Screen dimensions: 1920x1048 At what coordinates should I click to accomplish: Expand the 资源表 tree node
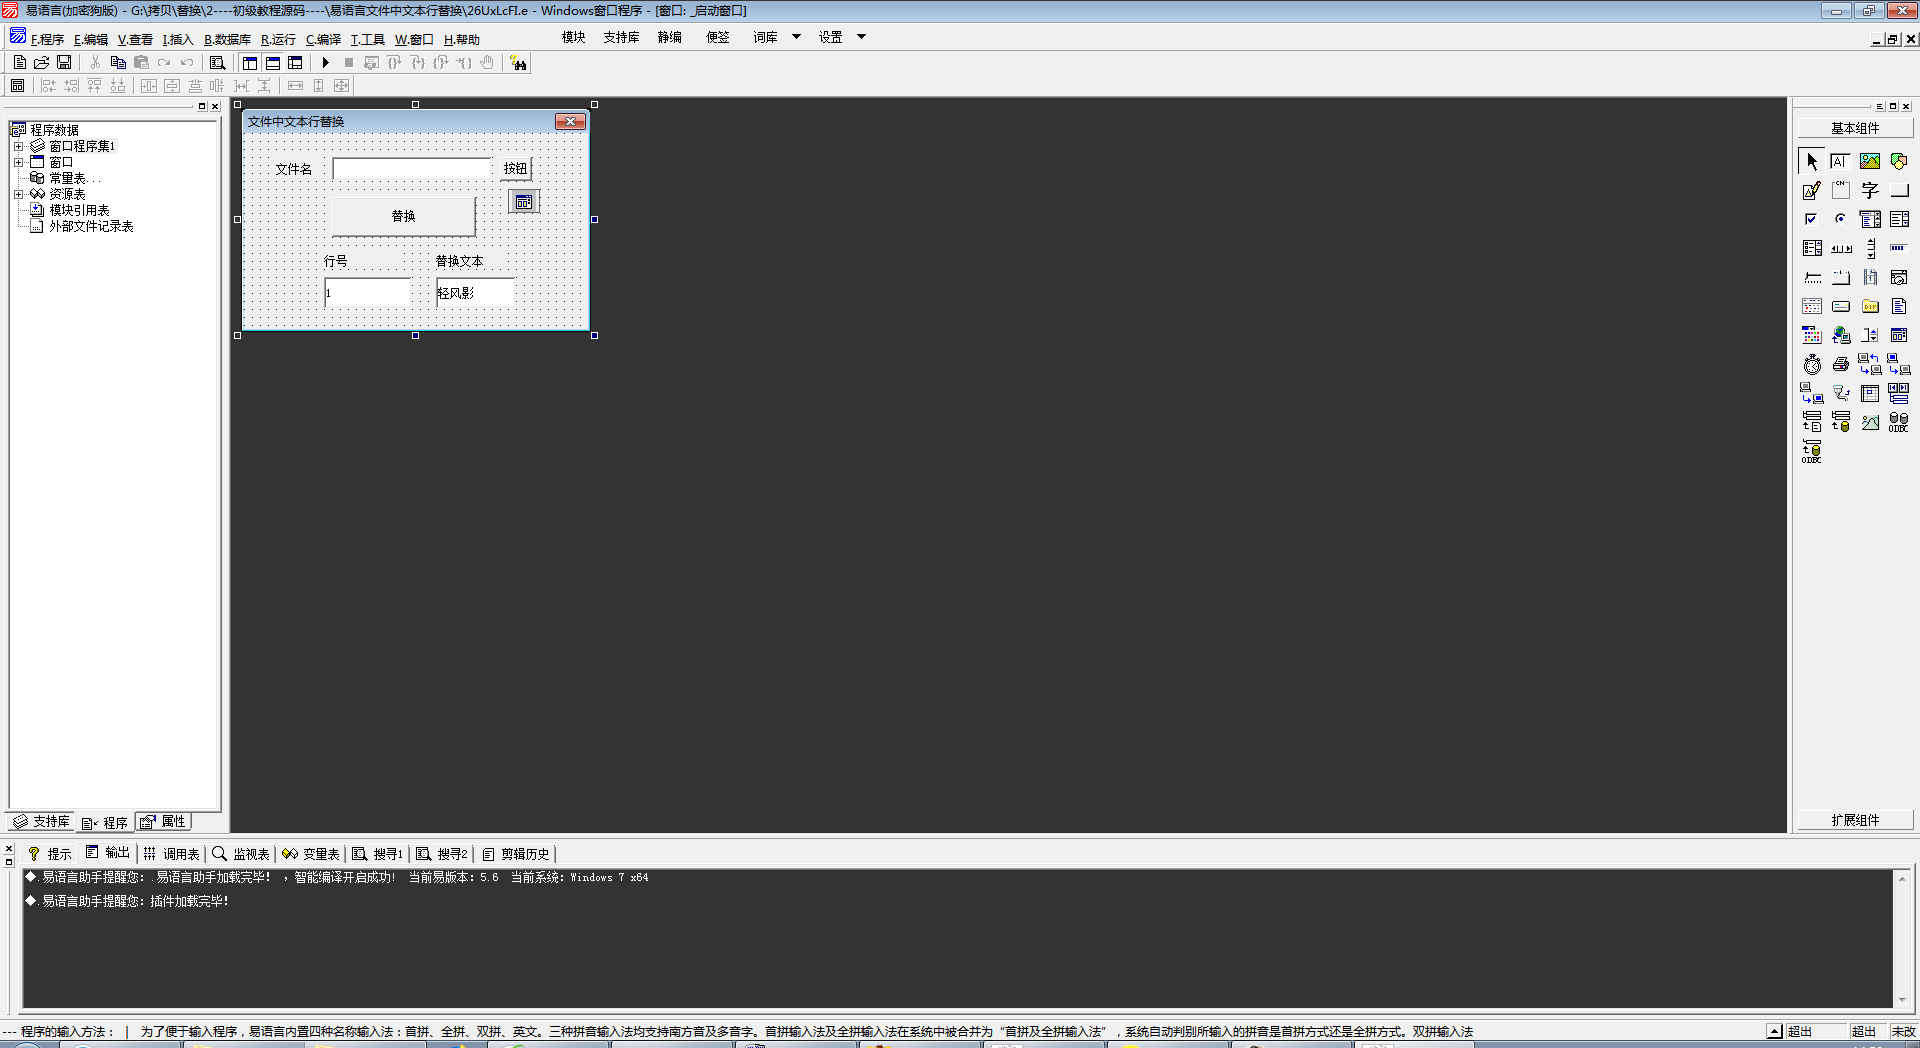[18, 194]
